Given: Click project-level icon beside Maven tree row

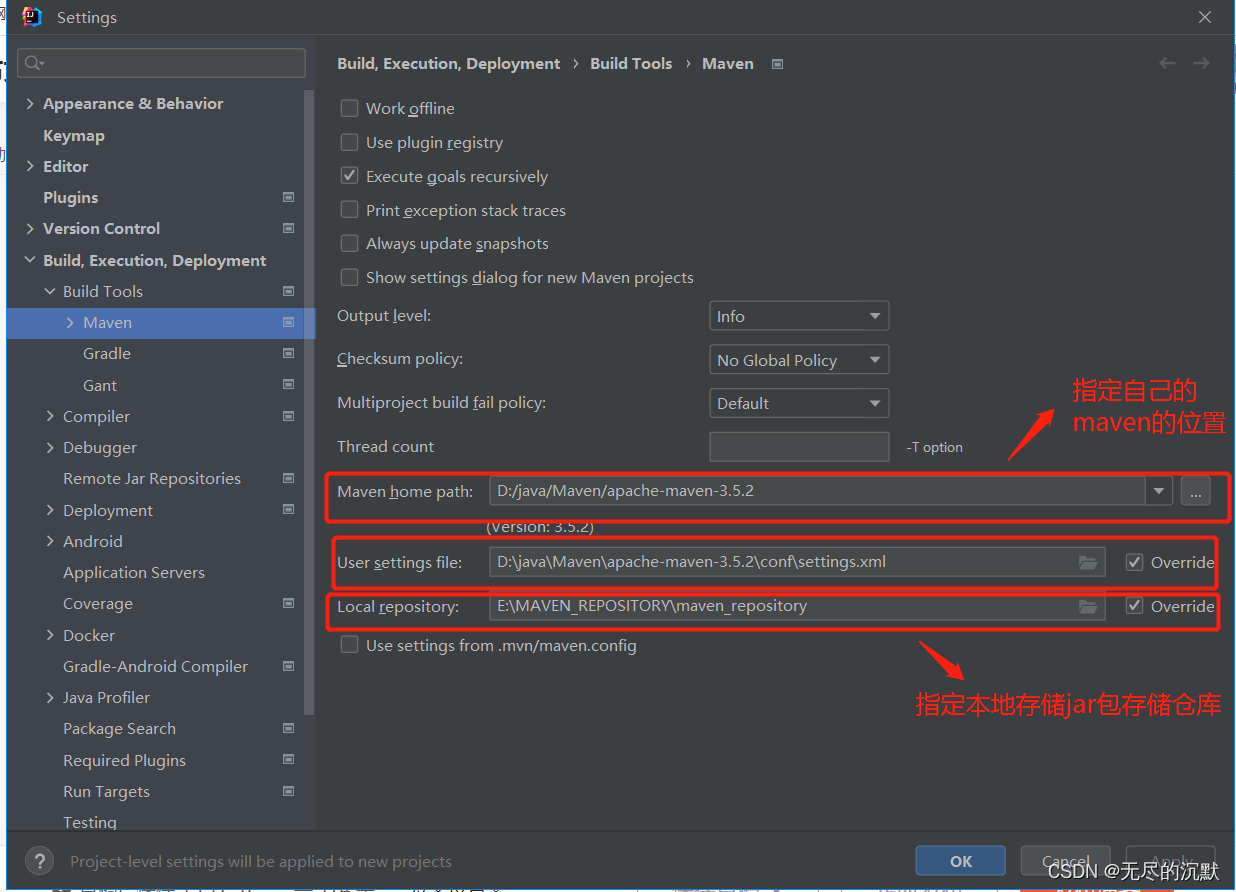Looking at the screenshot, I should 288,322.
